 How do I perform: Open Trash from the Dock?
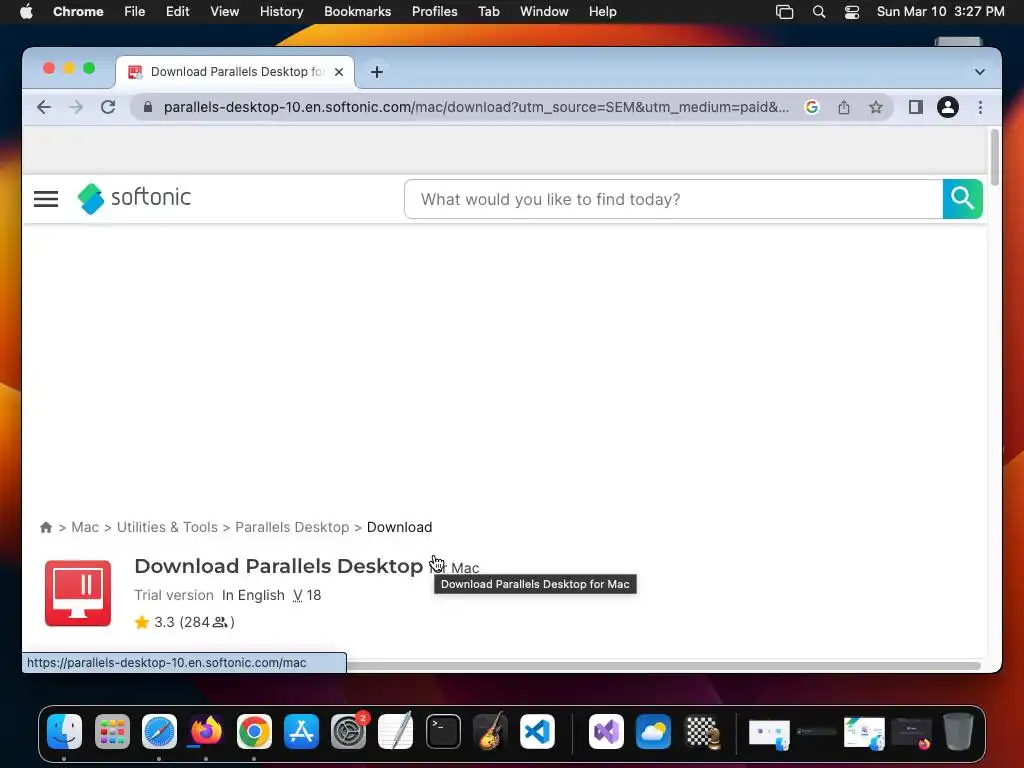[958, 731]
